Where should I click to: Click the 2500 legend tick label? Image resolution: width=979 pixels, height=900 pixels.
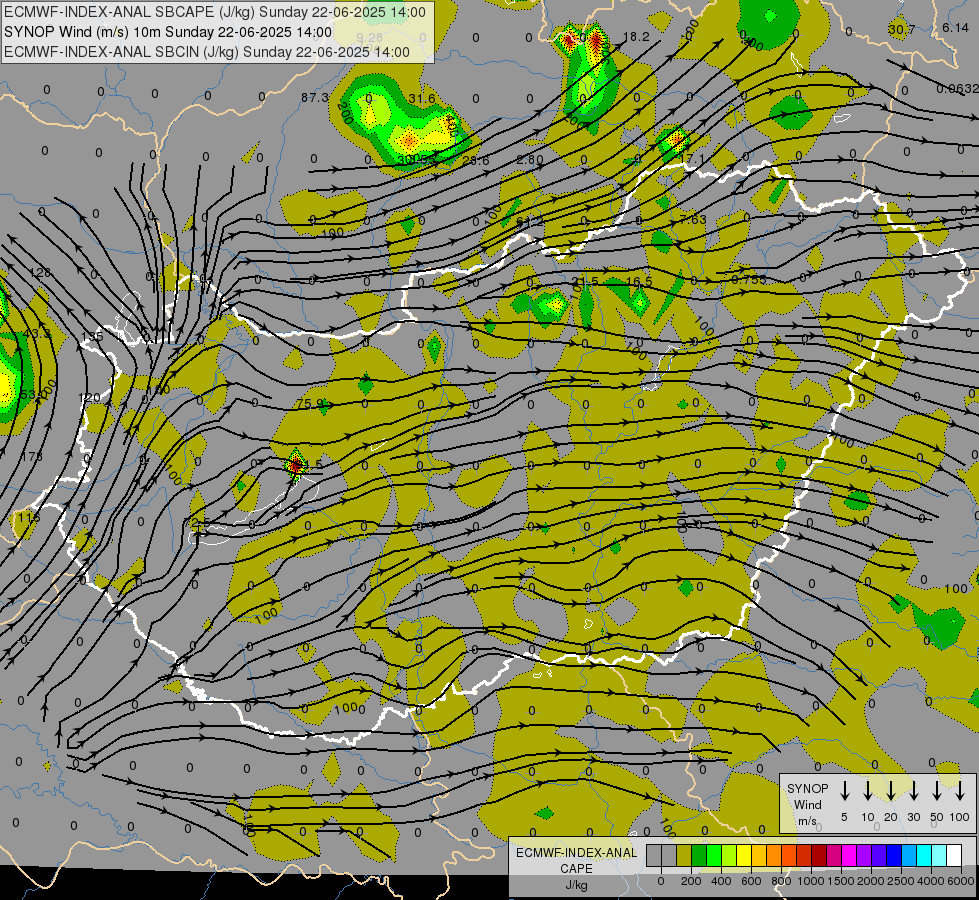pos(901,881)
